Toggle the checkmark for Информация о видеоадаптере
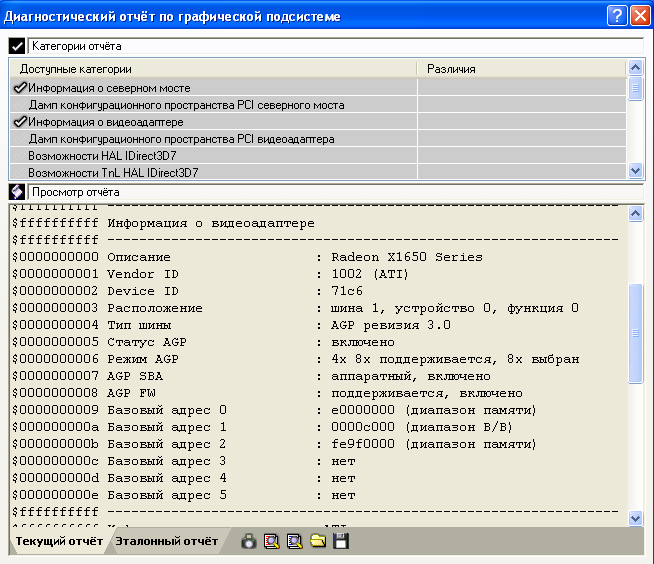 pyautogui.click(x=20, y=122)
